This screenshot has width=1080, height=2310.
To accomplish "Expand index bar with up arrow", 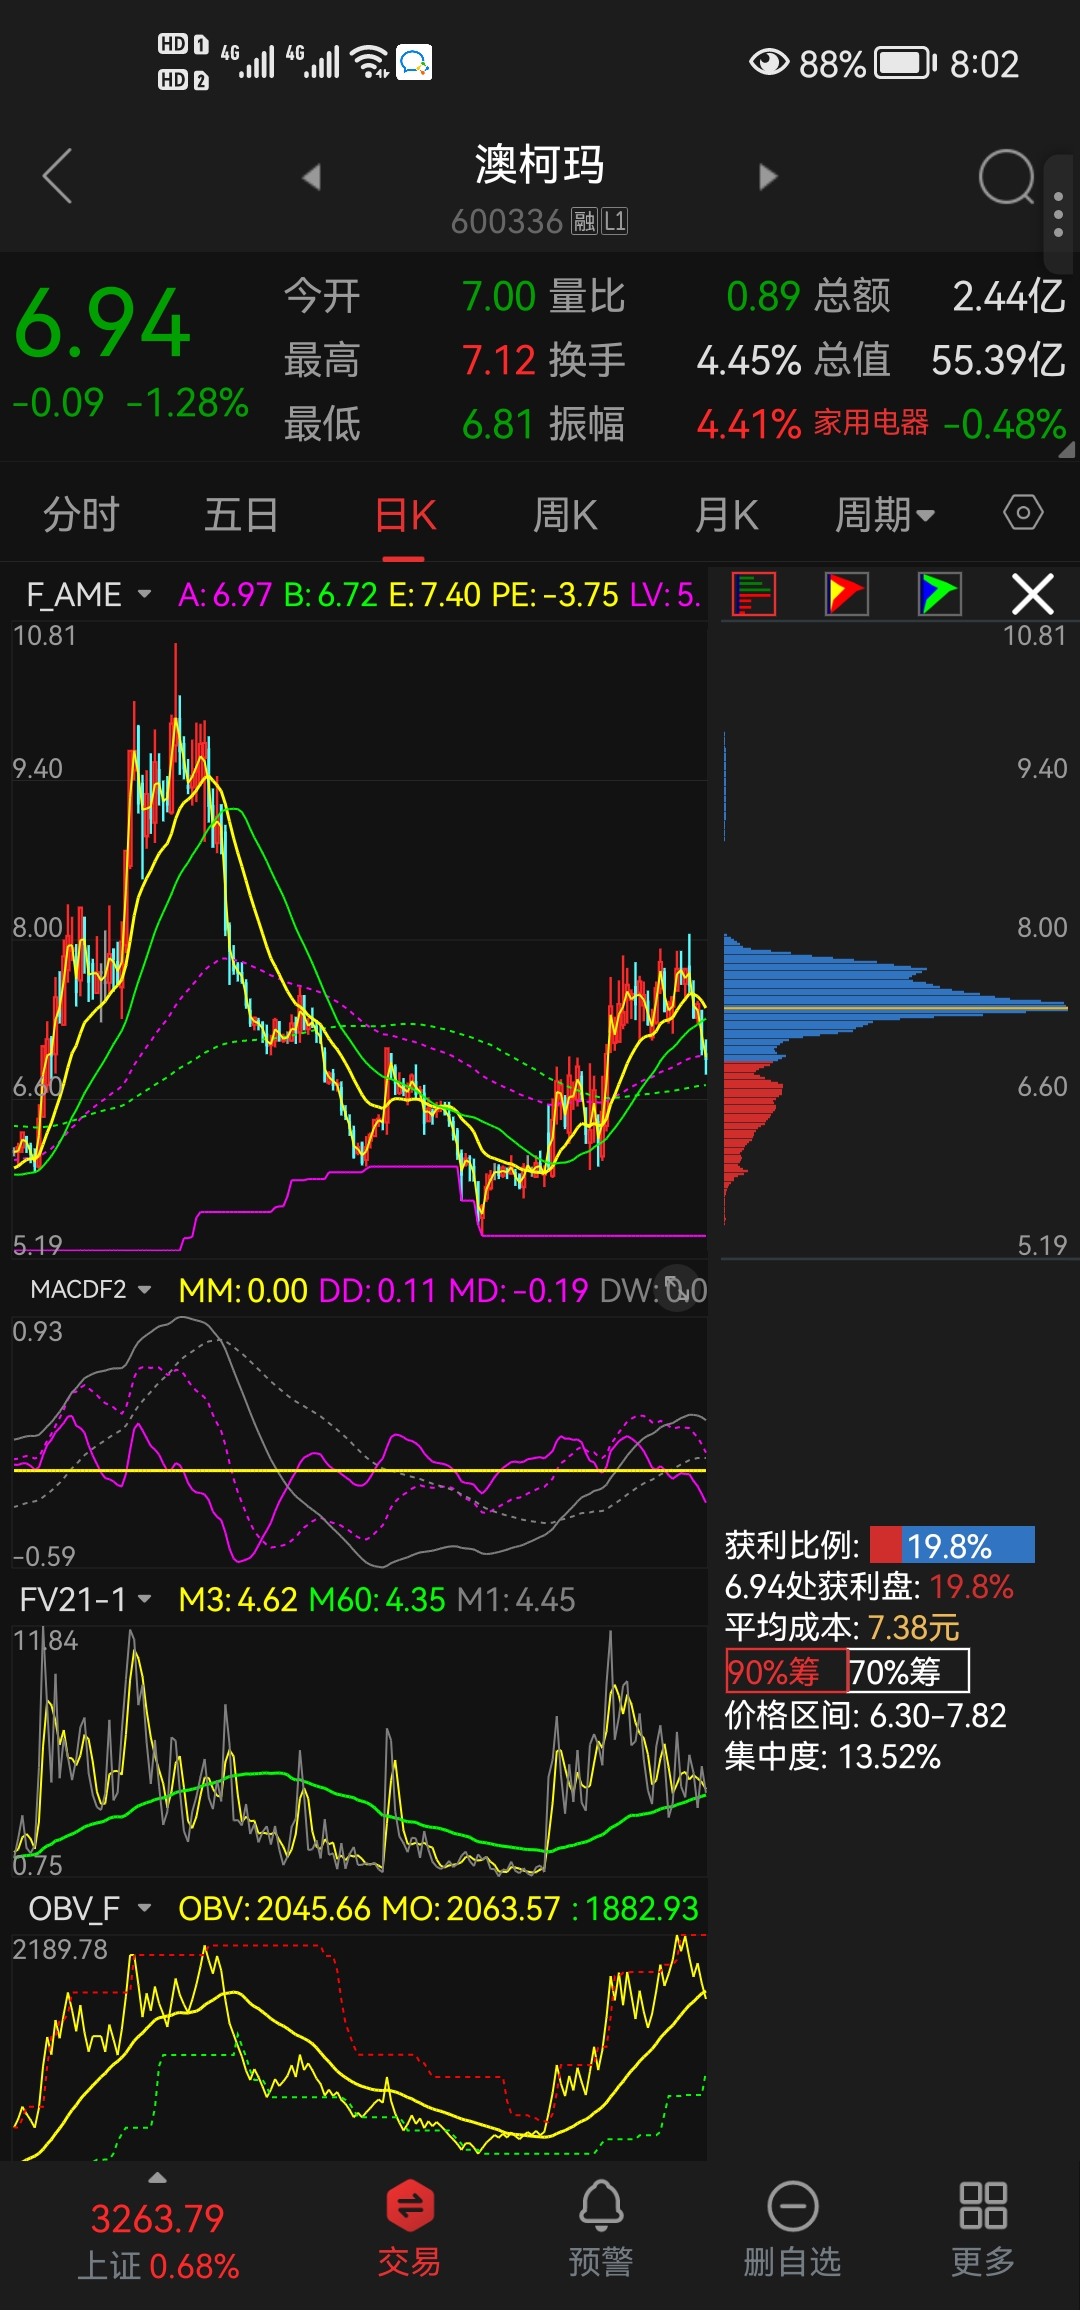I will click(157, 2178).
